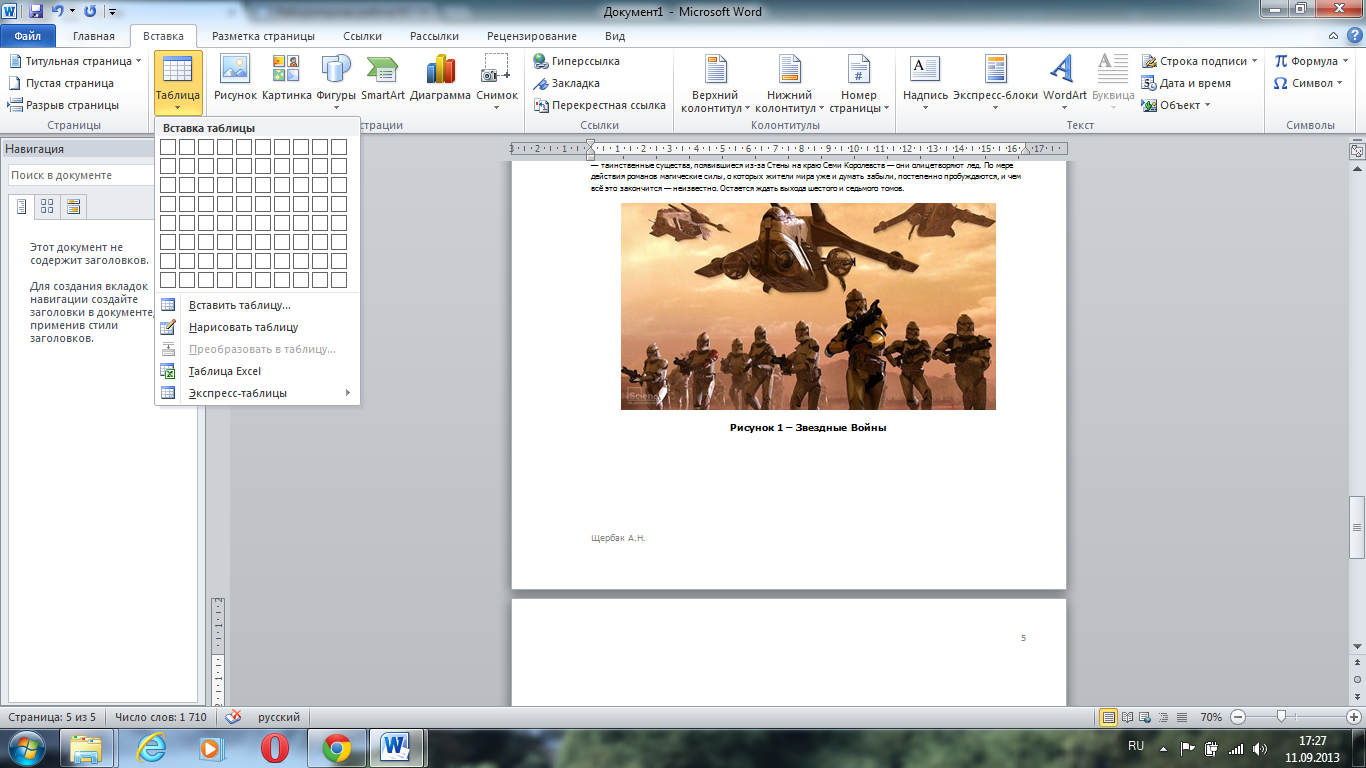Choose Нарисовать таблицу menu item
The height and width of the screenshot is (768, 1366).
[257, 327]
